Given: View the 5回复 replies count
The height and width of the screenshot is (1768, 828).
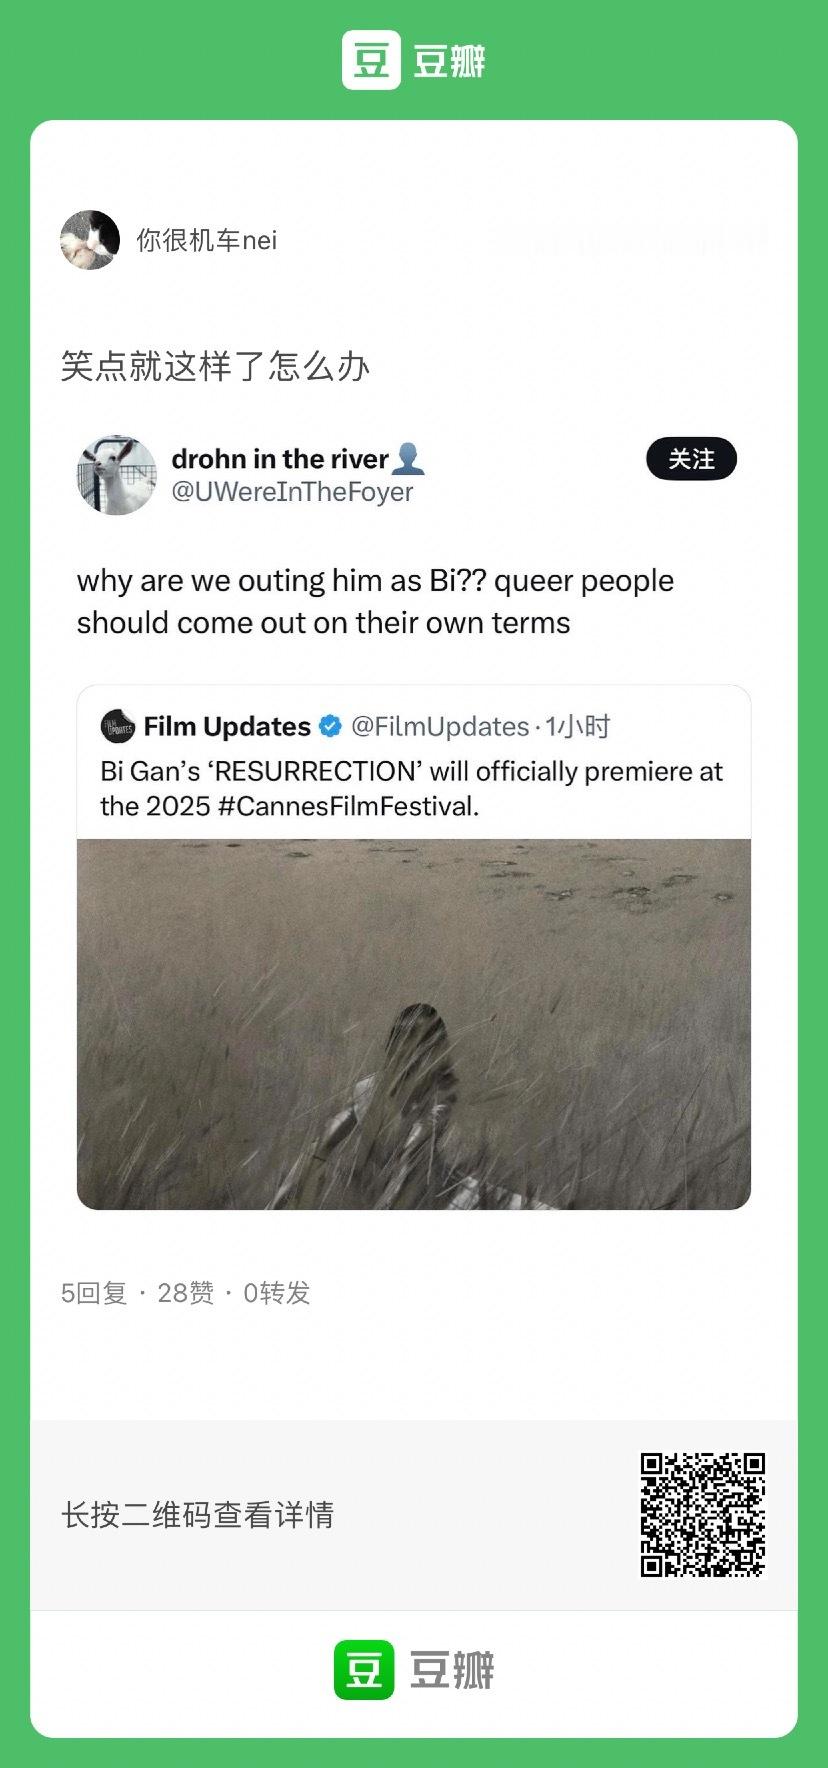Looking at the screenshot, I should [94, 1293].
